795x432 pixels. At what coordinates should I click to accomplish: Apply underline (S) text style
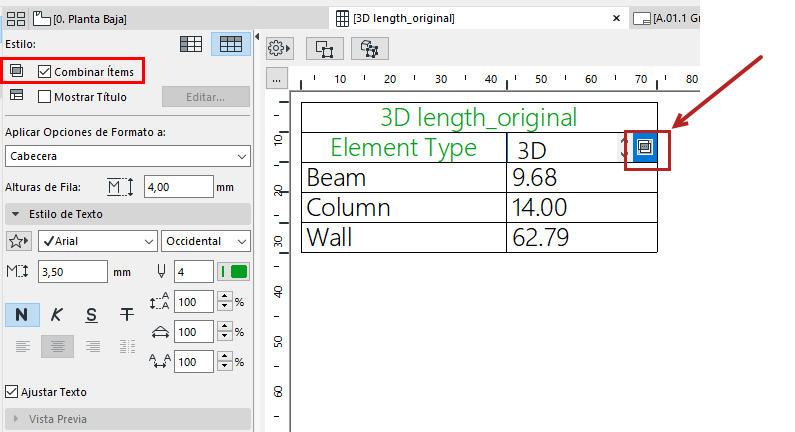(x=92, y=314)
